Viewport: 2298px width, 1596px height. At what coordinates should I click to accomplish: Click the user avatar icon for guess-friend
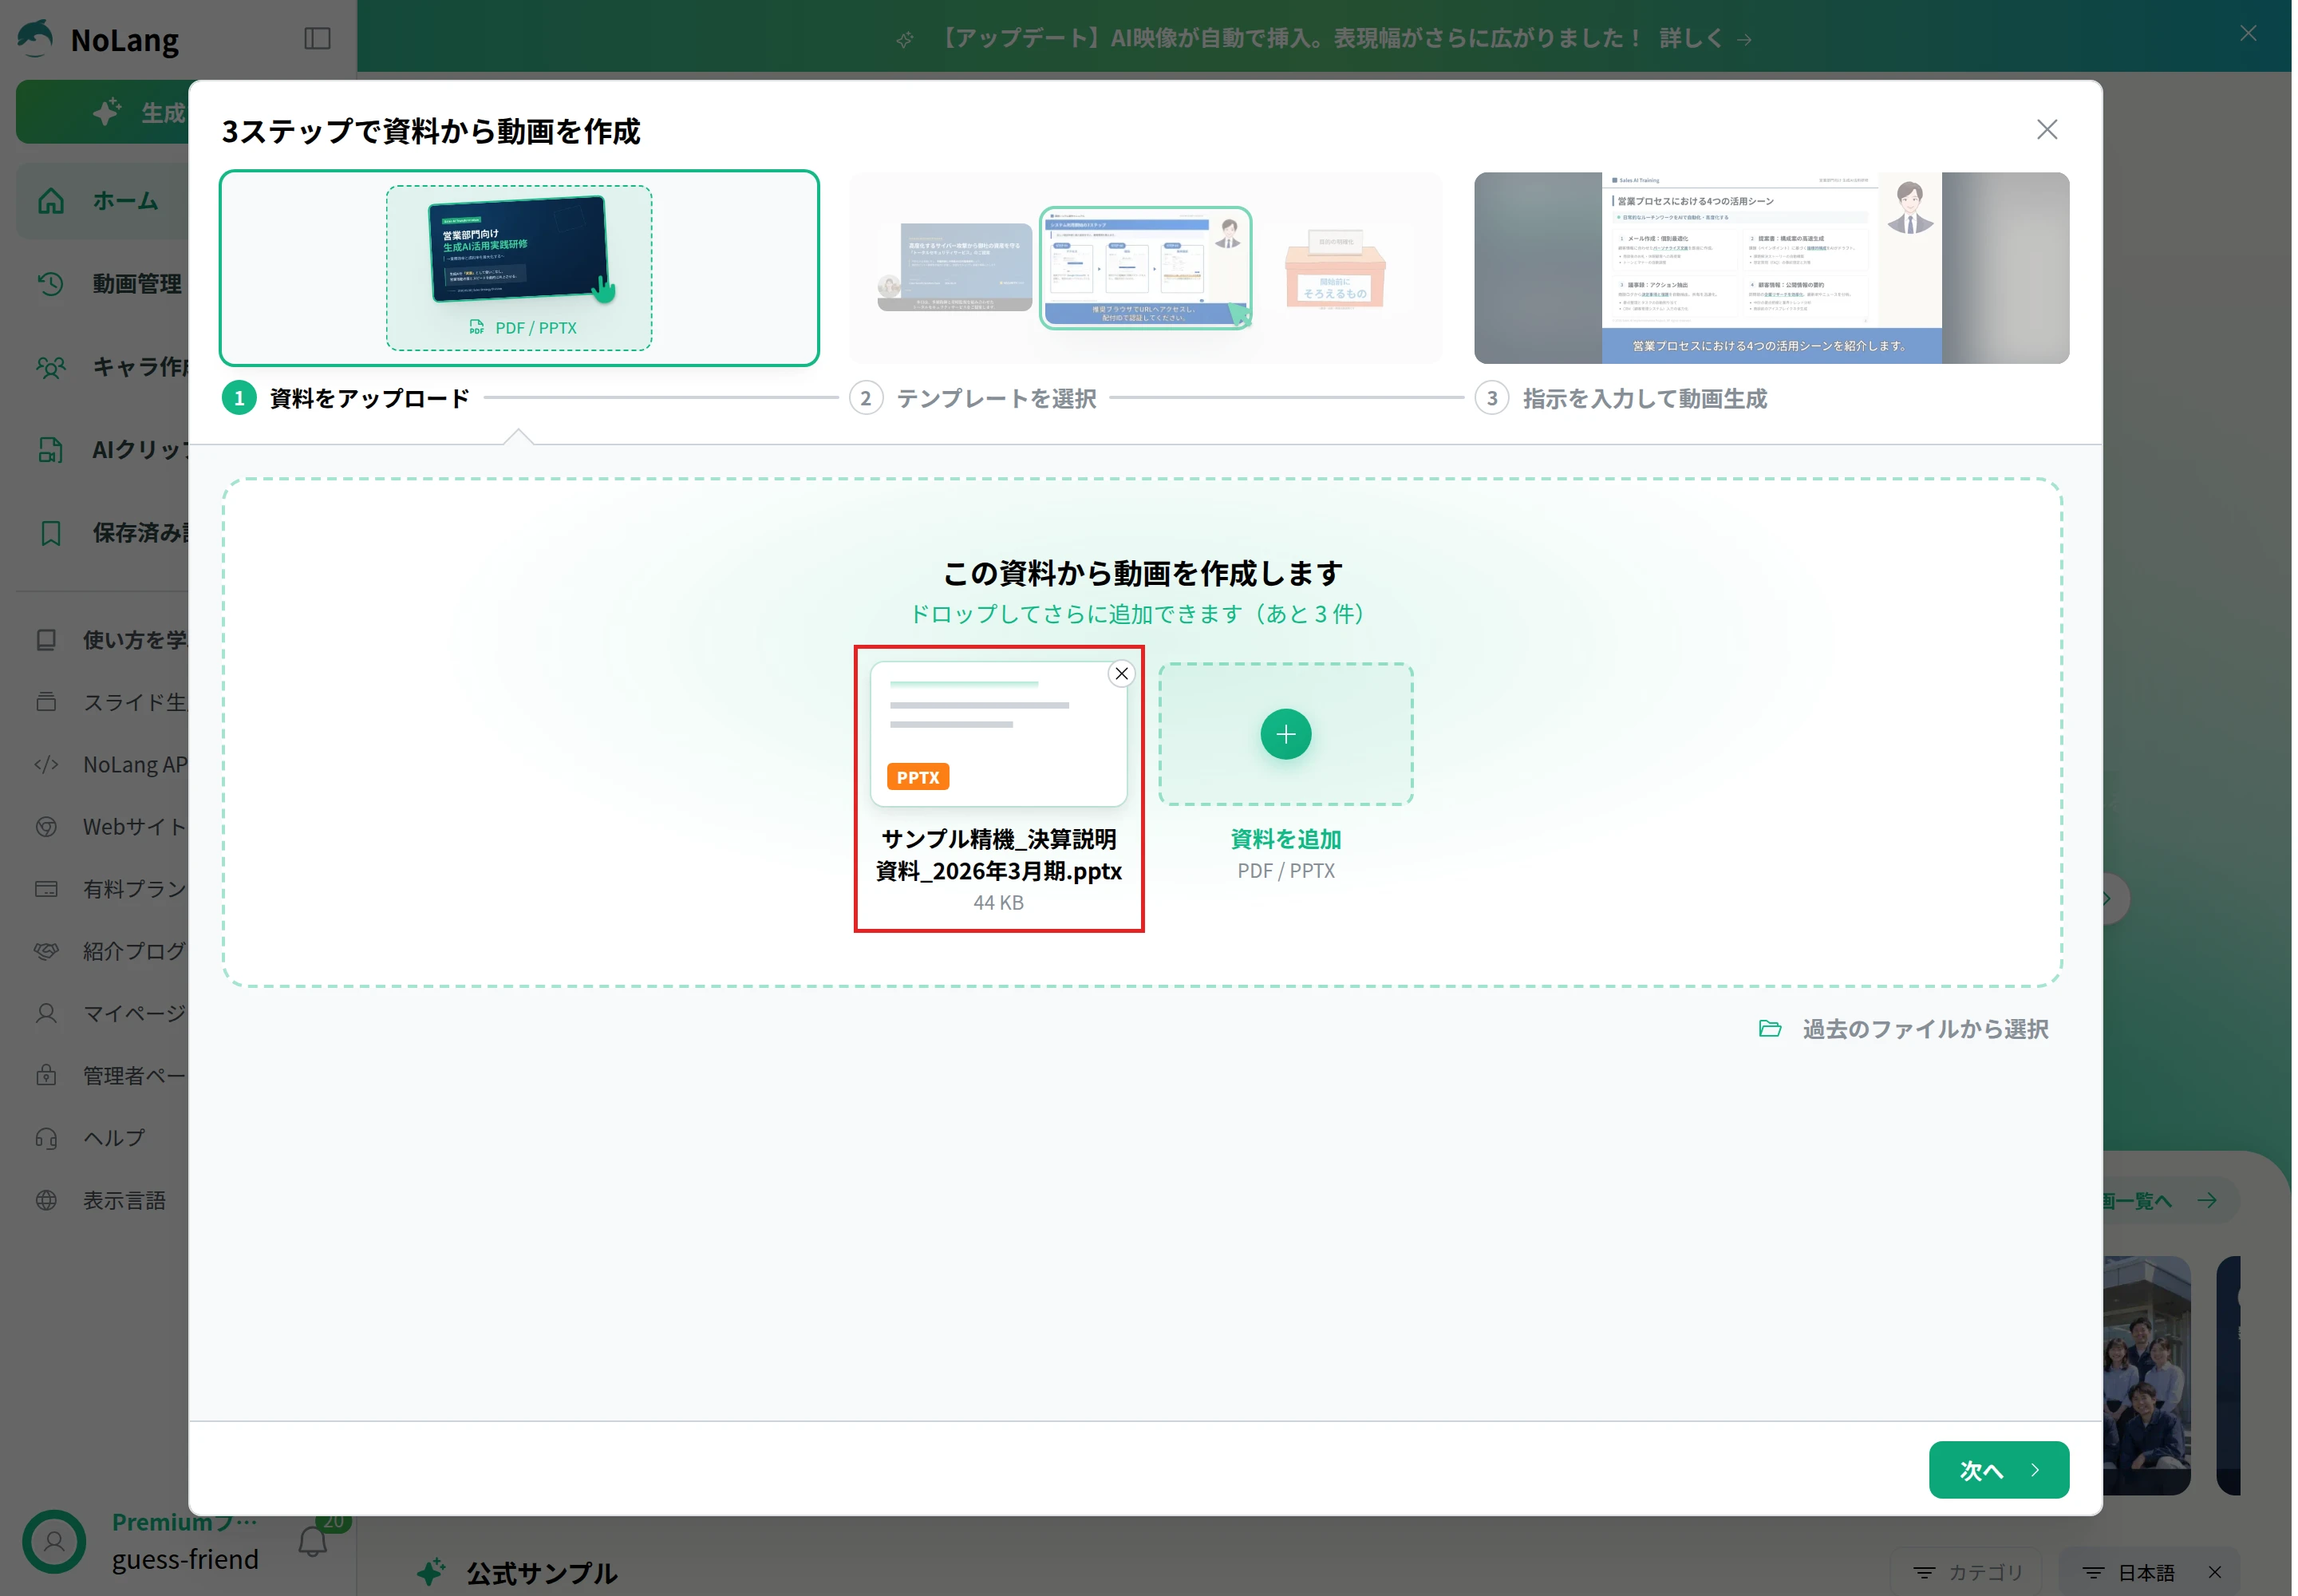pyautogui.click(x=54, y=1541)
